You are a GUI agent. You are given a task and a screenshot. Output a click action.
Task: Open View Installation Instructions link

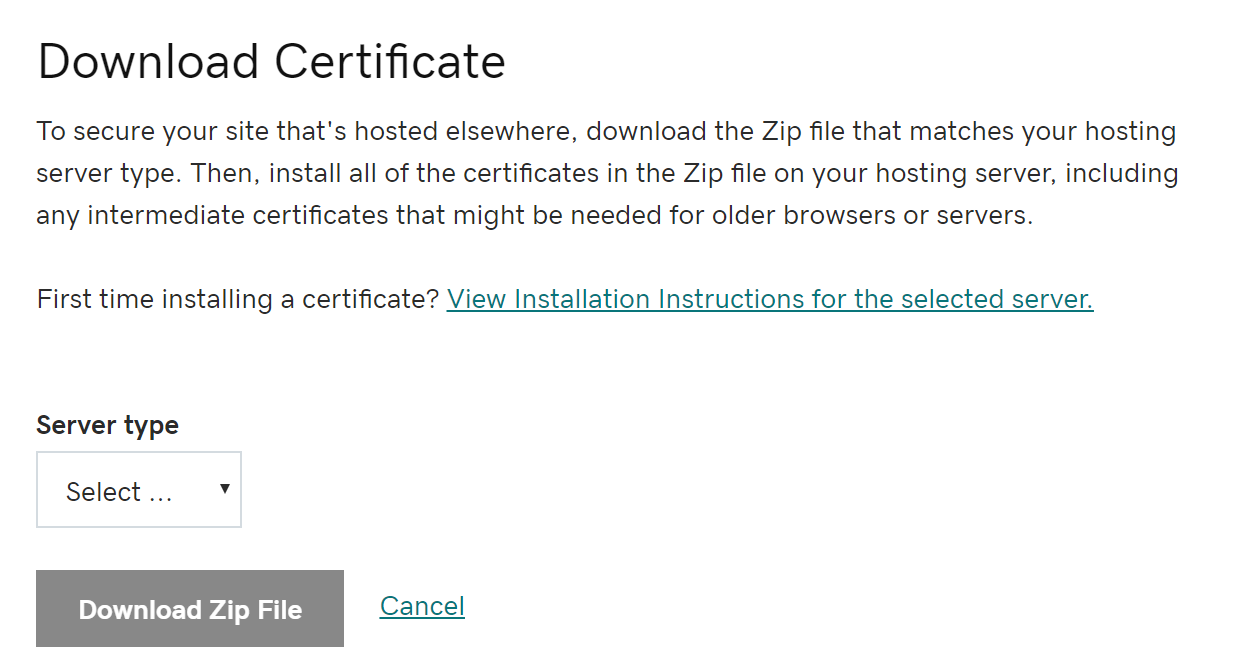[769, 299]
